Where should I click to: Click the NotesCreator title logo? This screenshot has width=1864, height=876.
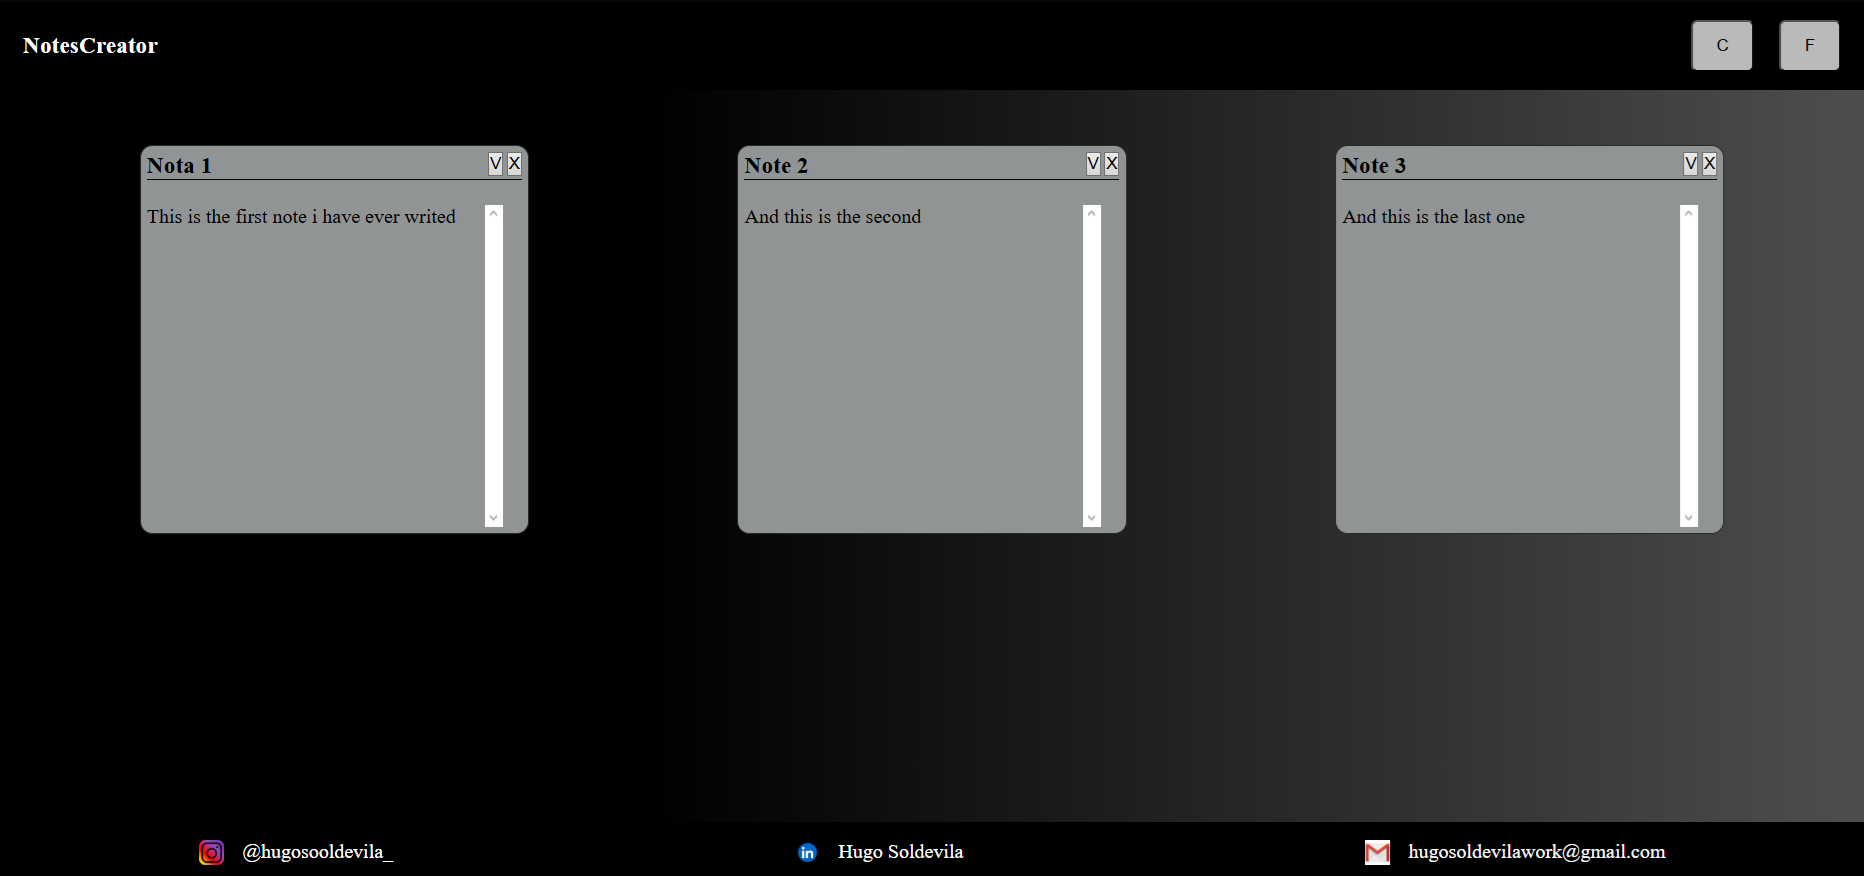point(90,46)
